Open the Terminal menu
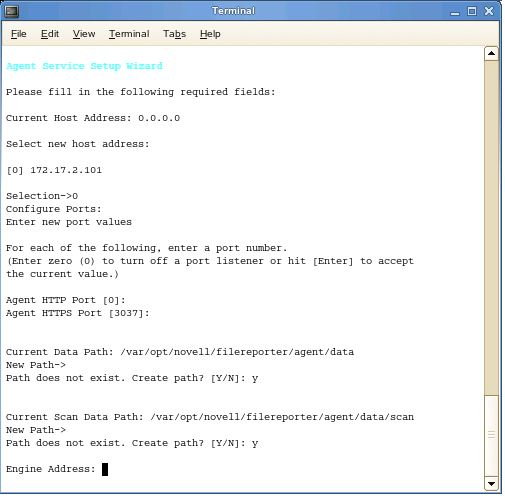505x496 pixels. 129,34
